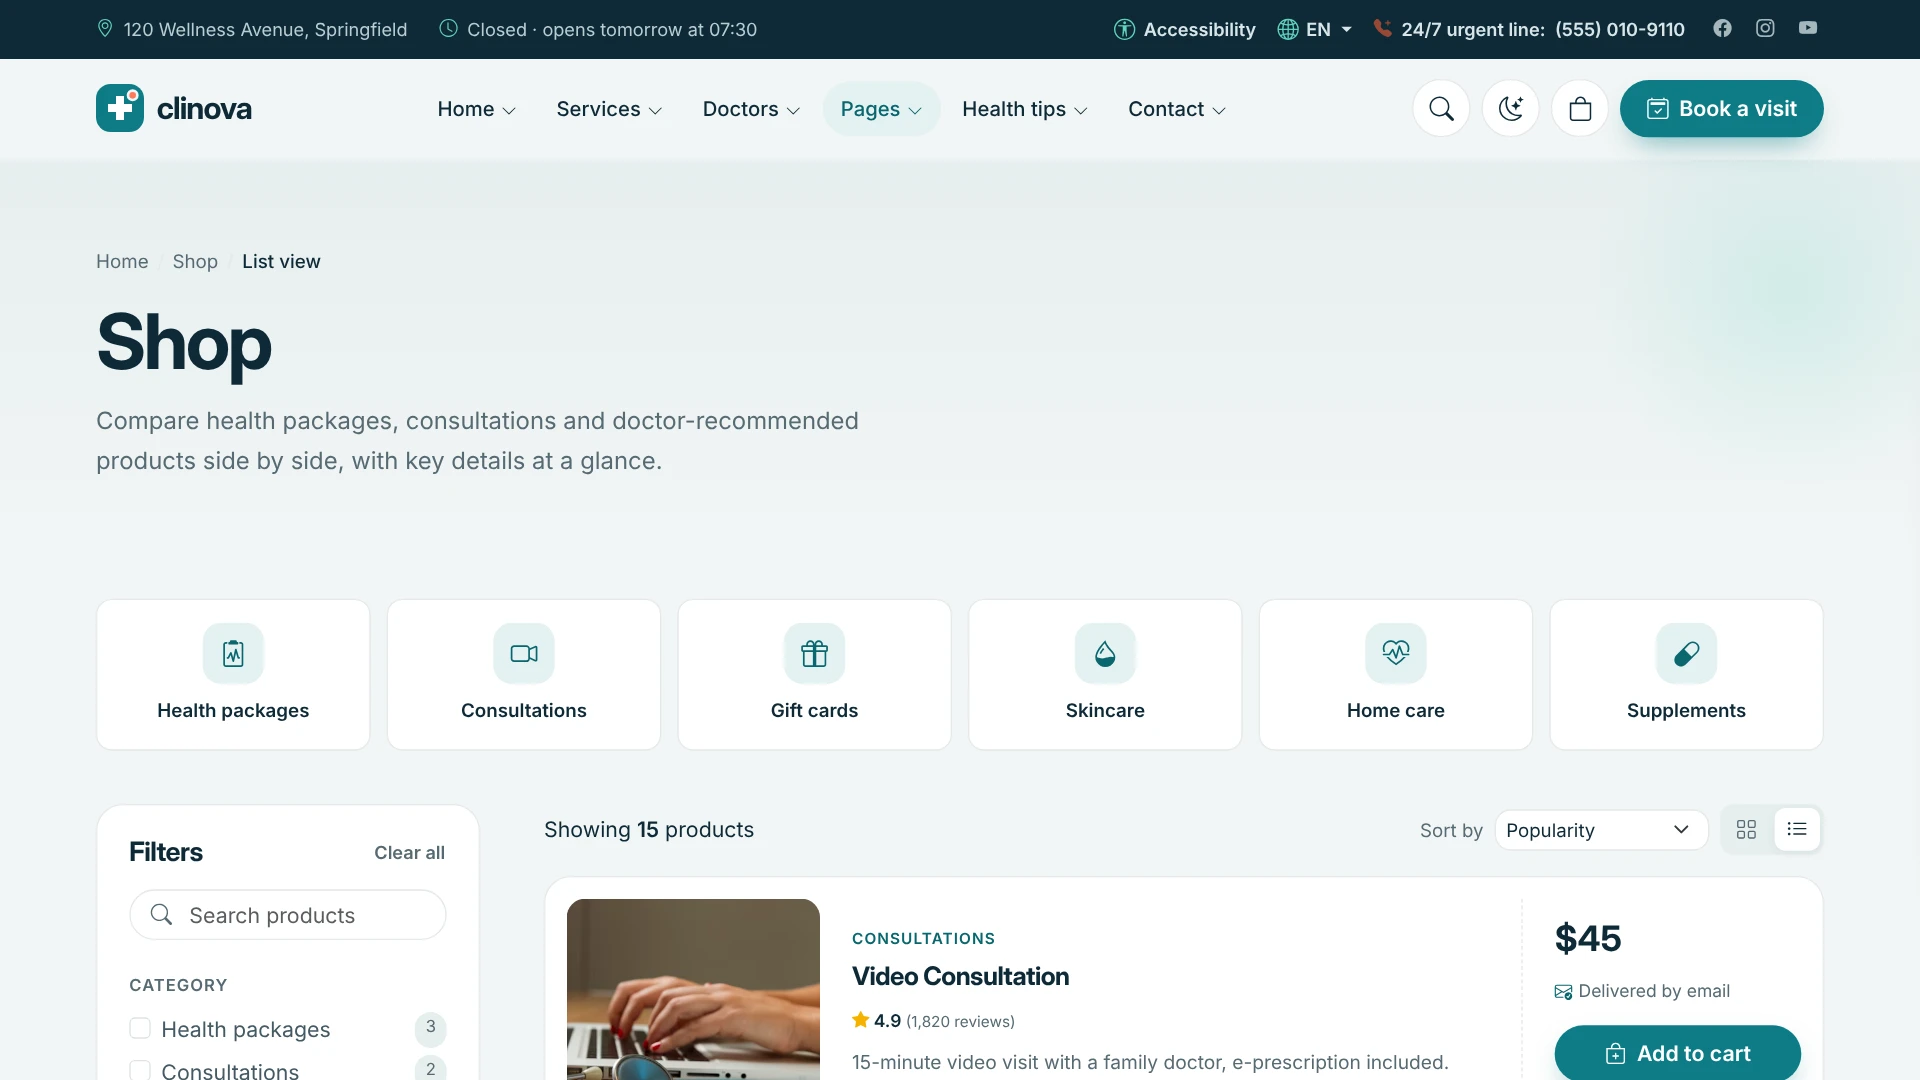Click the star rating icon for Video Consultation
Viewport: 1920px width, 1080px height.
click(x=860, y=1020)
